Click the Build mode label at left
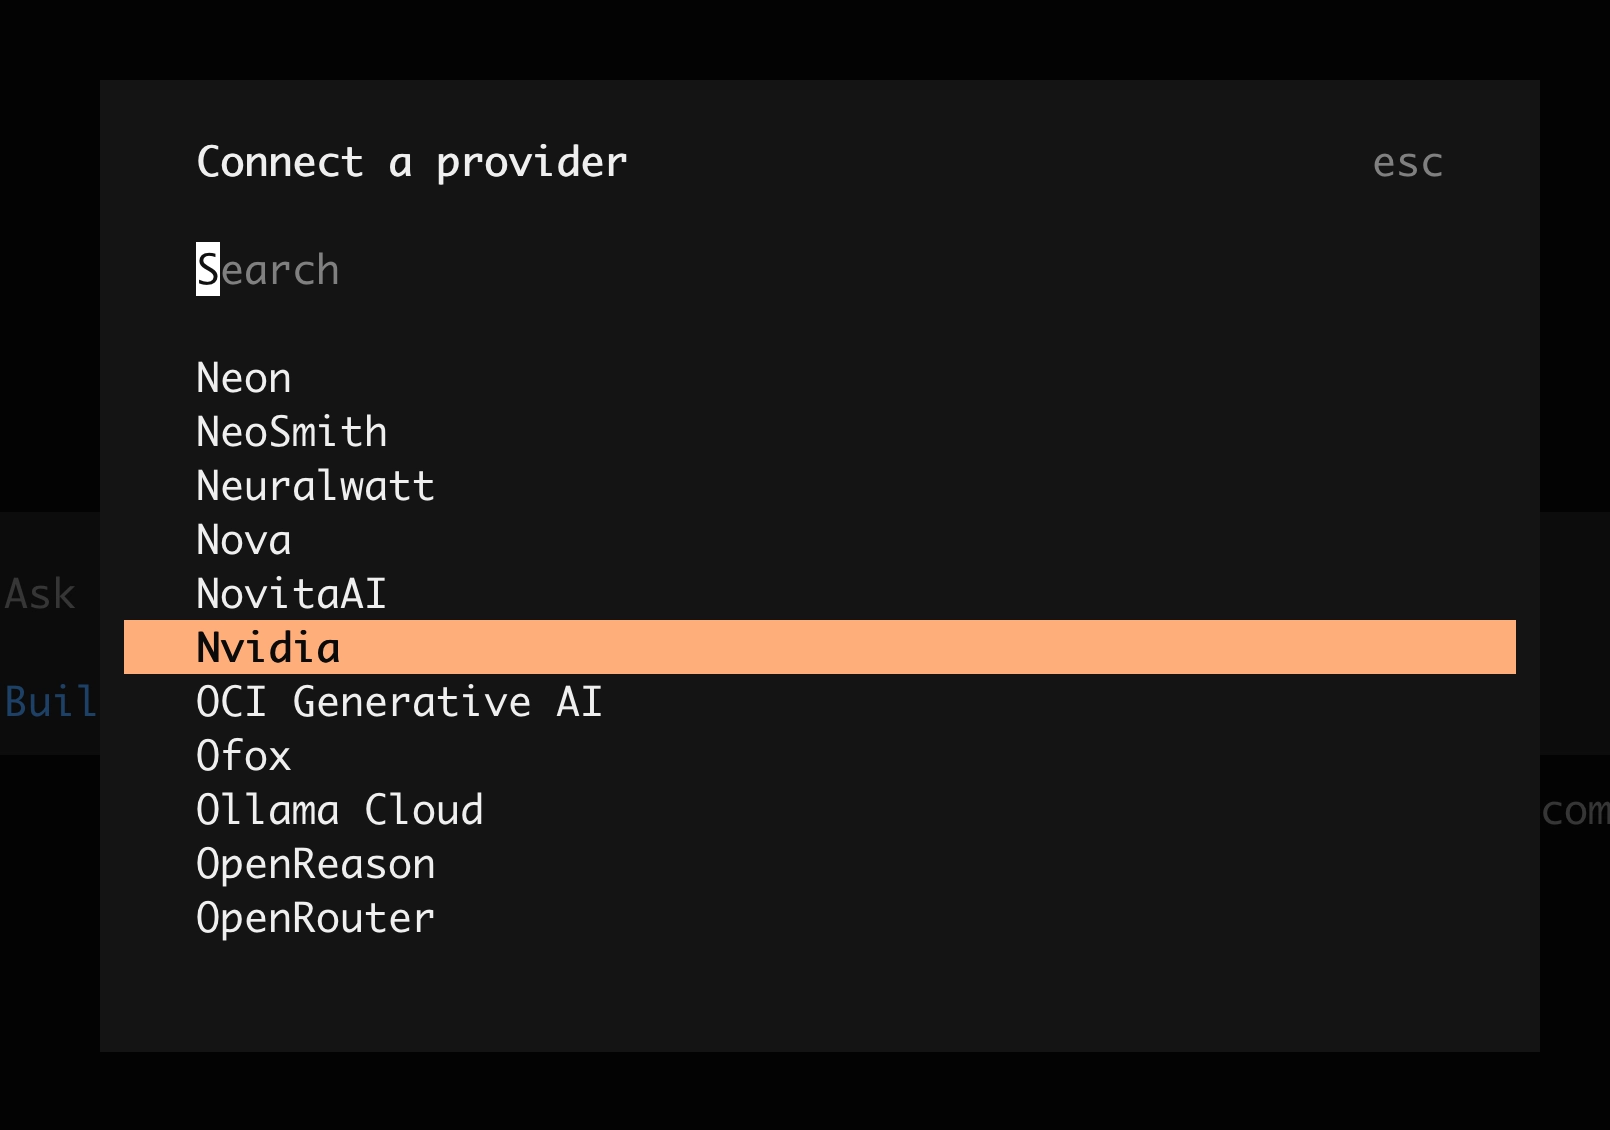Viewport: 1610px width, 1130px height. 50,702
